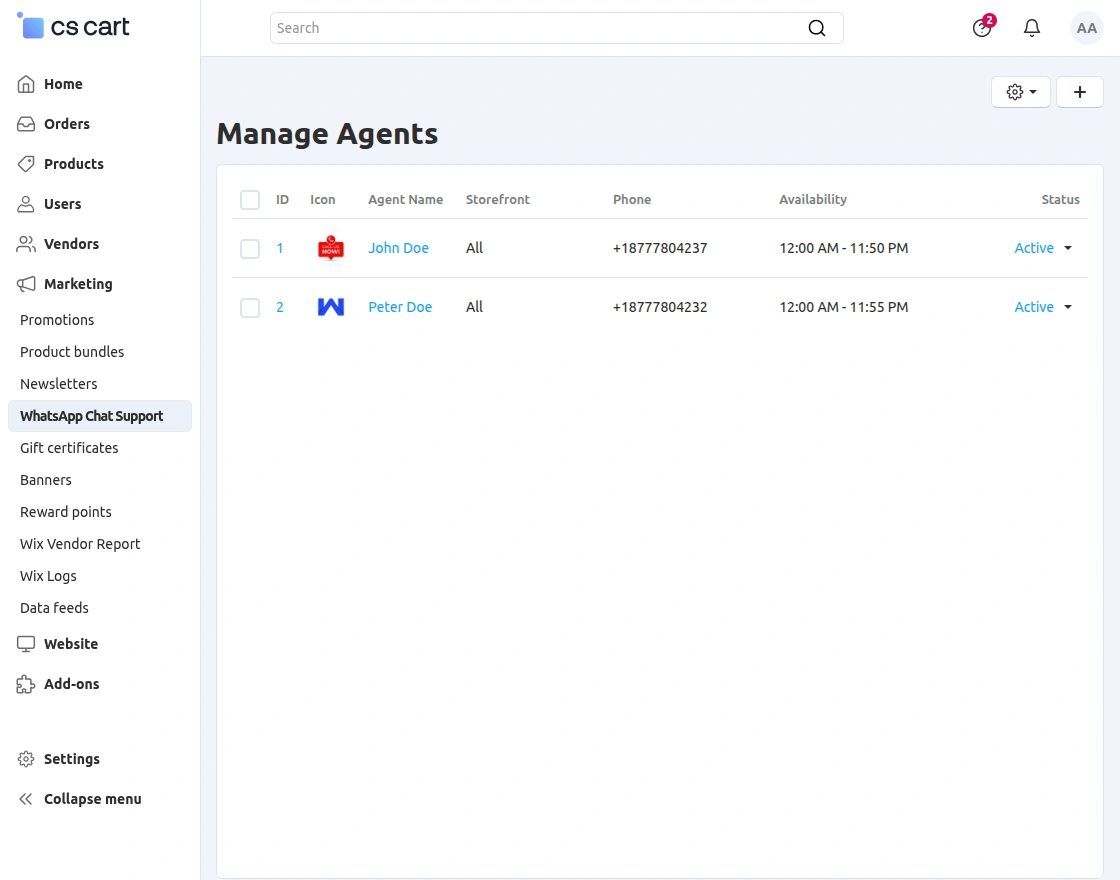
Task: Open John Doe agent link
Action: [x=399, y=248]
